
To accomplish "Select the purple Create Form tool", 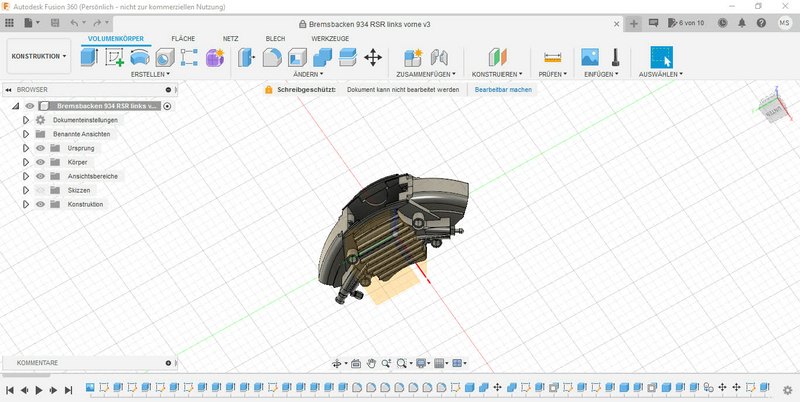I will [215, 57].
